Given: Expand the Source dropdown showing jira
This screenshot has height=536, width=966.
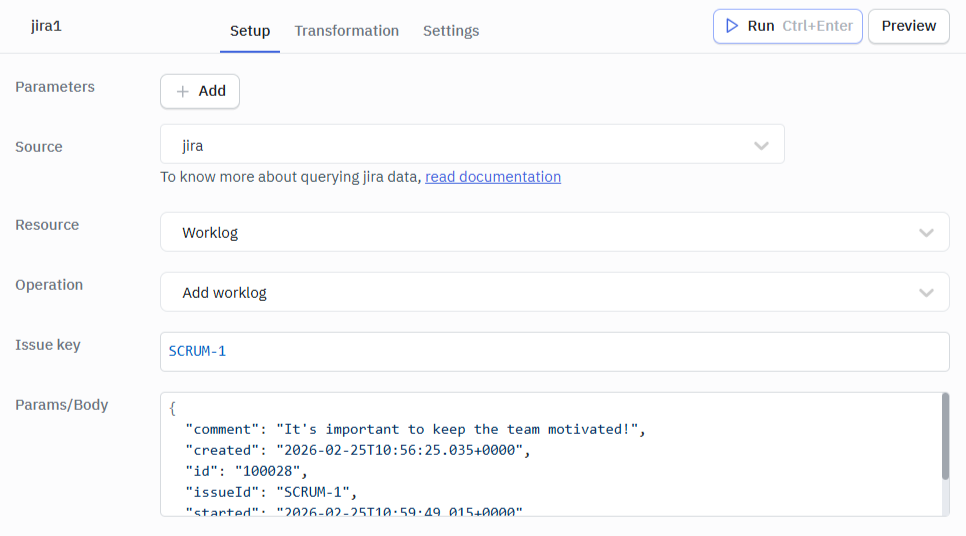Looking at the screenshot, I should pyautogui.click(x=472, y=144).
